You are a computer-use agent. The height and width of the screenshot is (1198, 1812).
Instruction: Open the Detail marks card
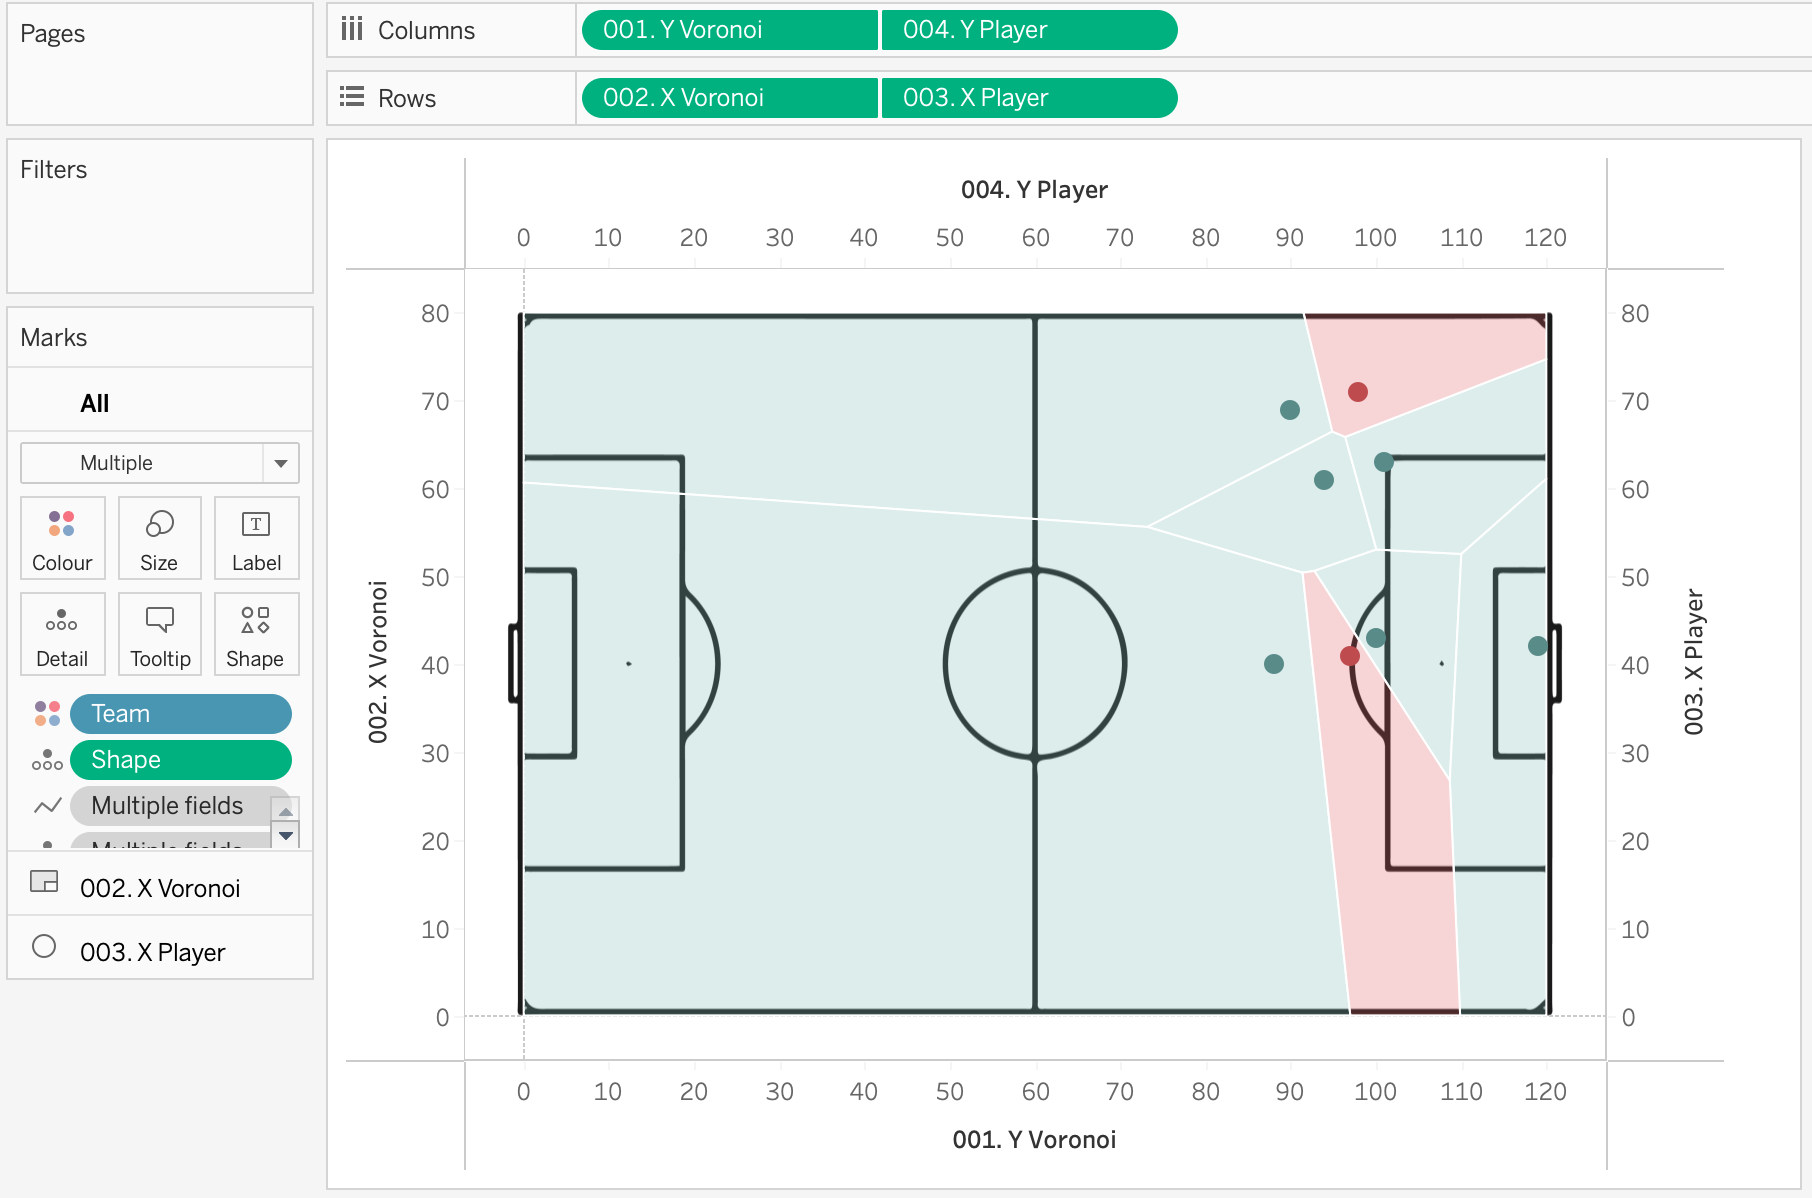(62, 634)
